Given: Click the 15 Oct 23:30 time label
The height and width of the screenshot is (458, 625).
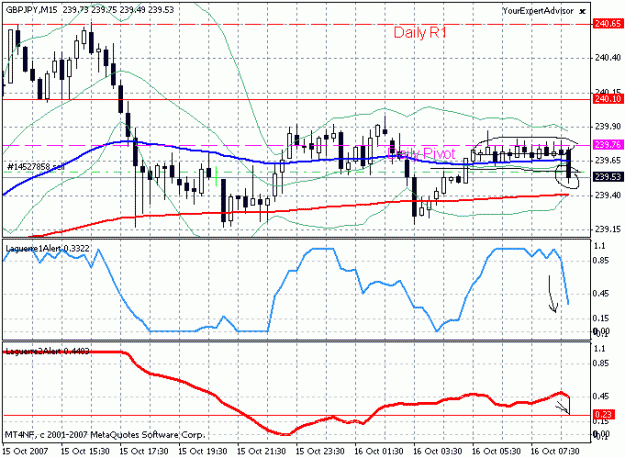Looking at the screenshot, I should click(320, 452).
